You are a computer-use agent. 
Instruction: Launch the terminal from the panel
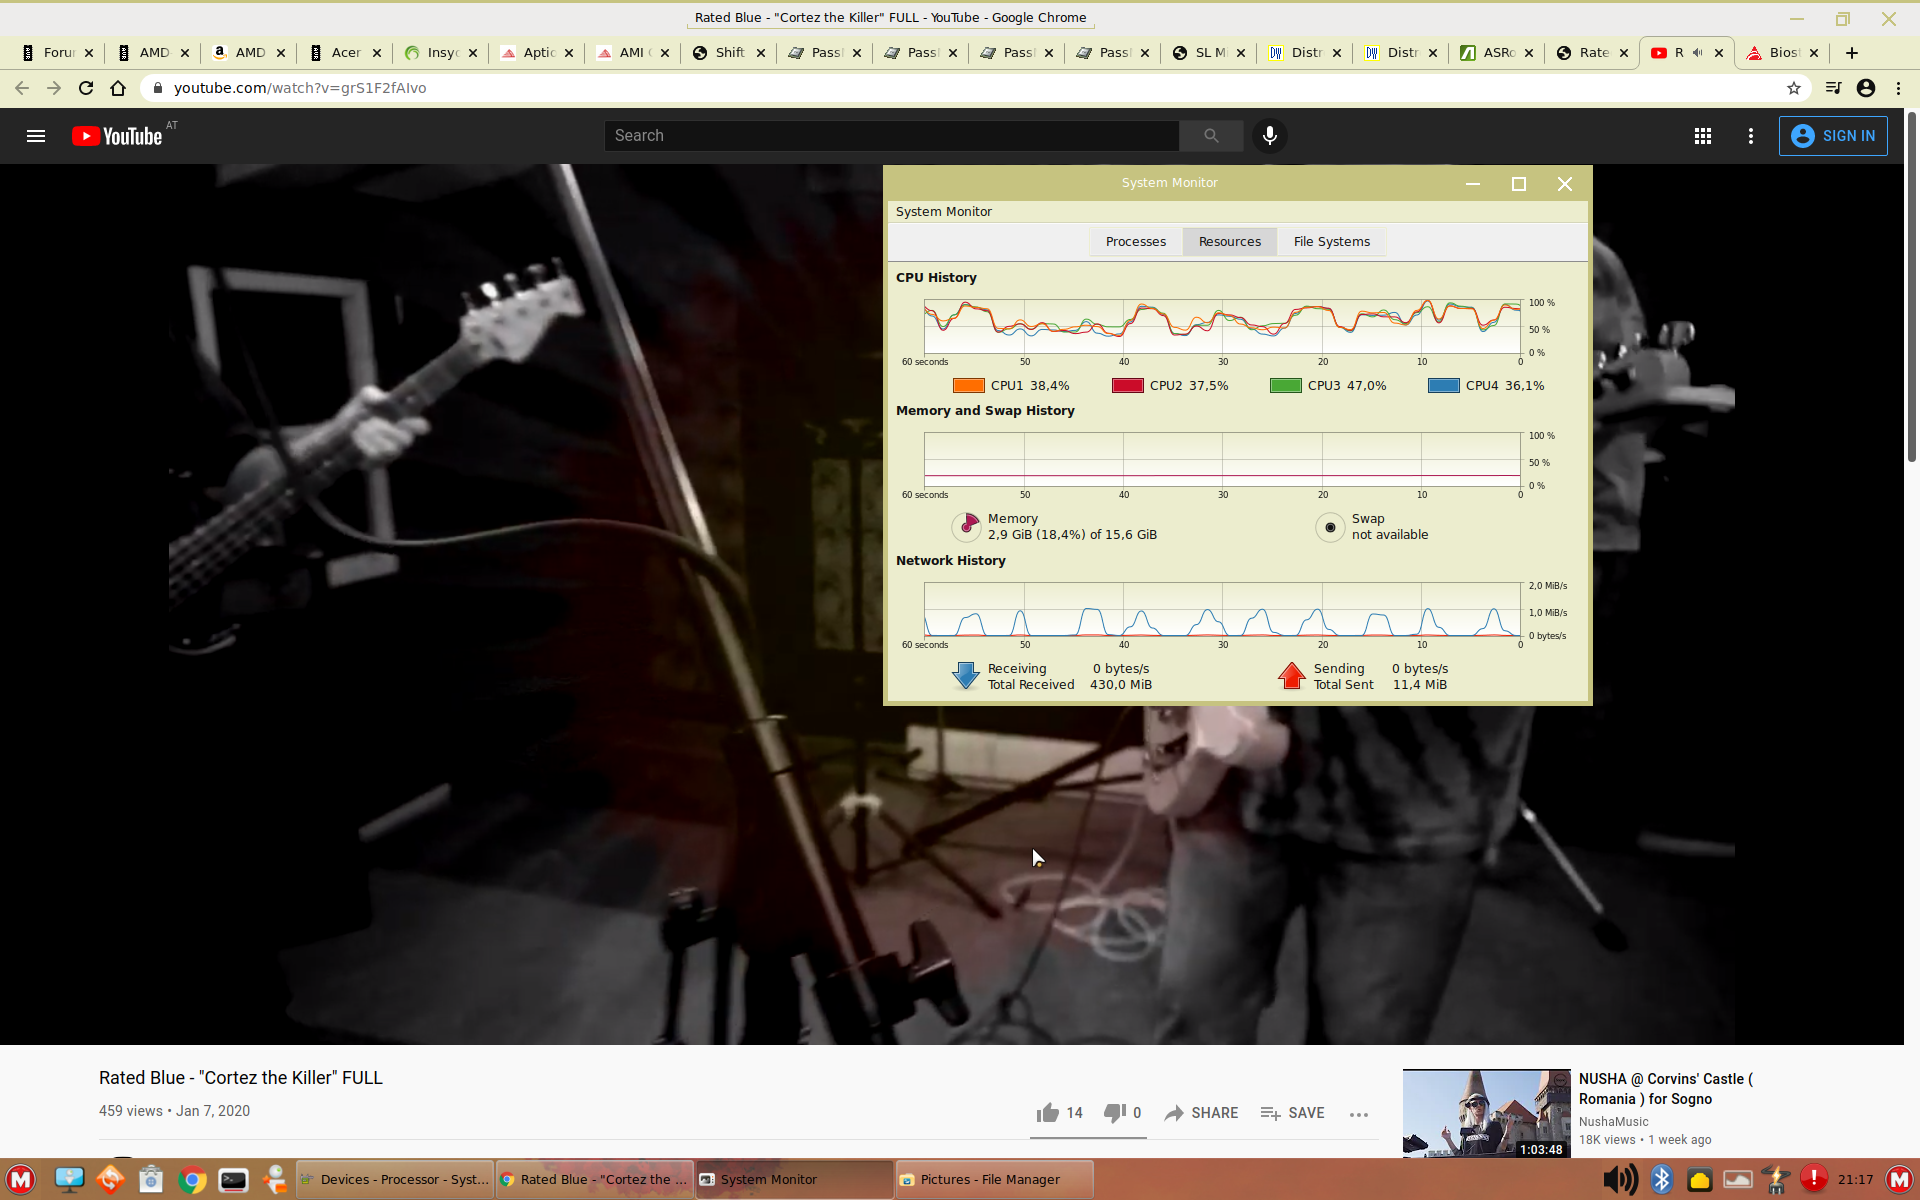(233, 1181)
